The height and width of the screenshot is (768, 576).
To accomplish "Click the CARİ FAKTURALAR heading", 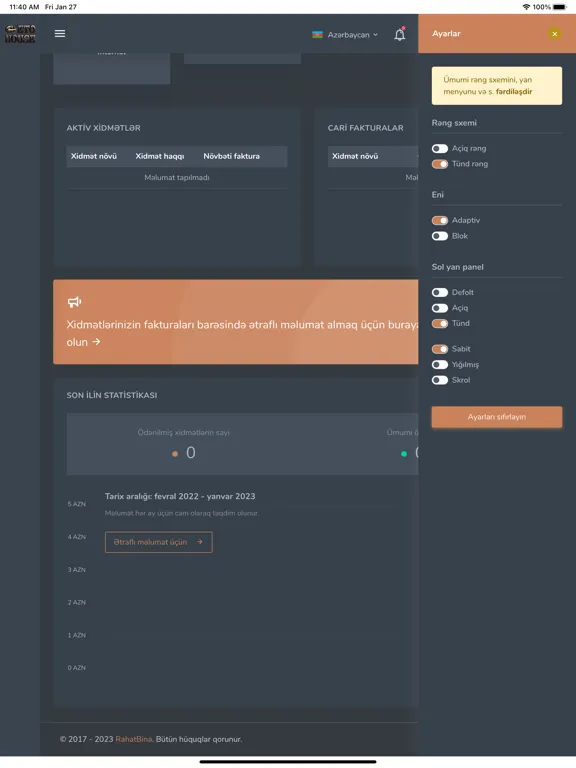I will pyautogui.click(x=365, y=128).
